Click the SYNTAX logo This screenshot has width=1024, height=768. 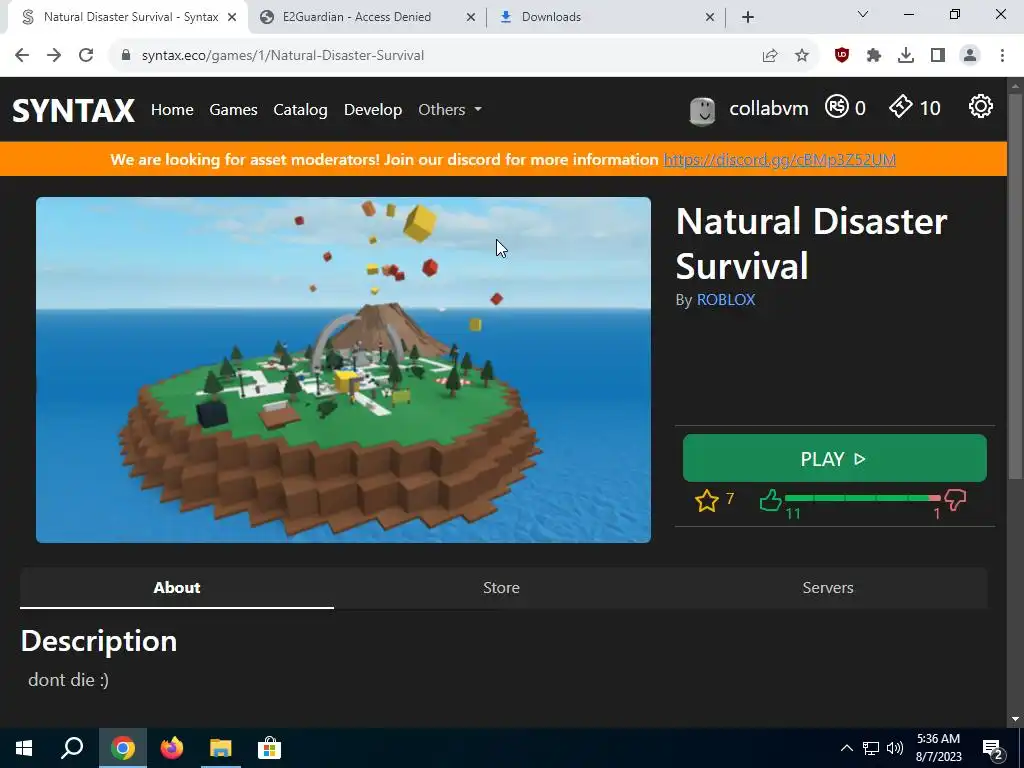pyautogui.click(x=74, y=110)
